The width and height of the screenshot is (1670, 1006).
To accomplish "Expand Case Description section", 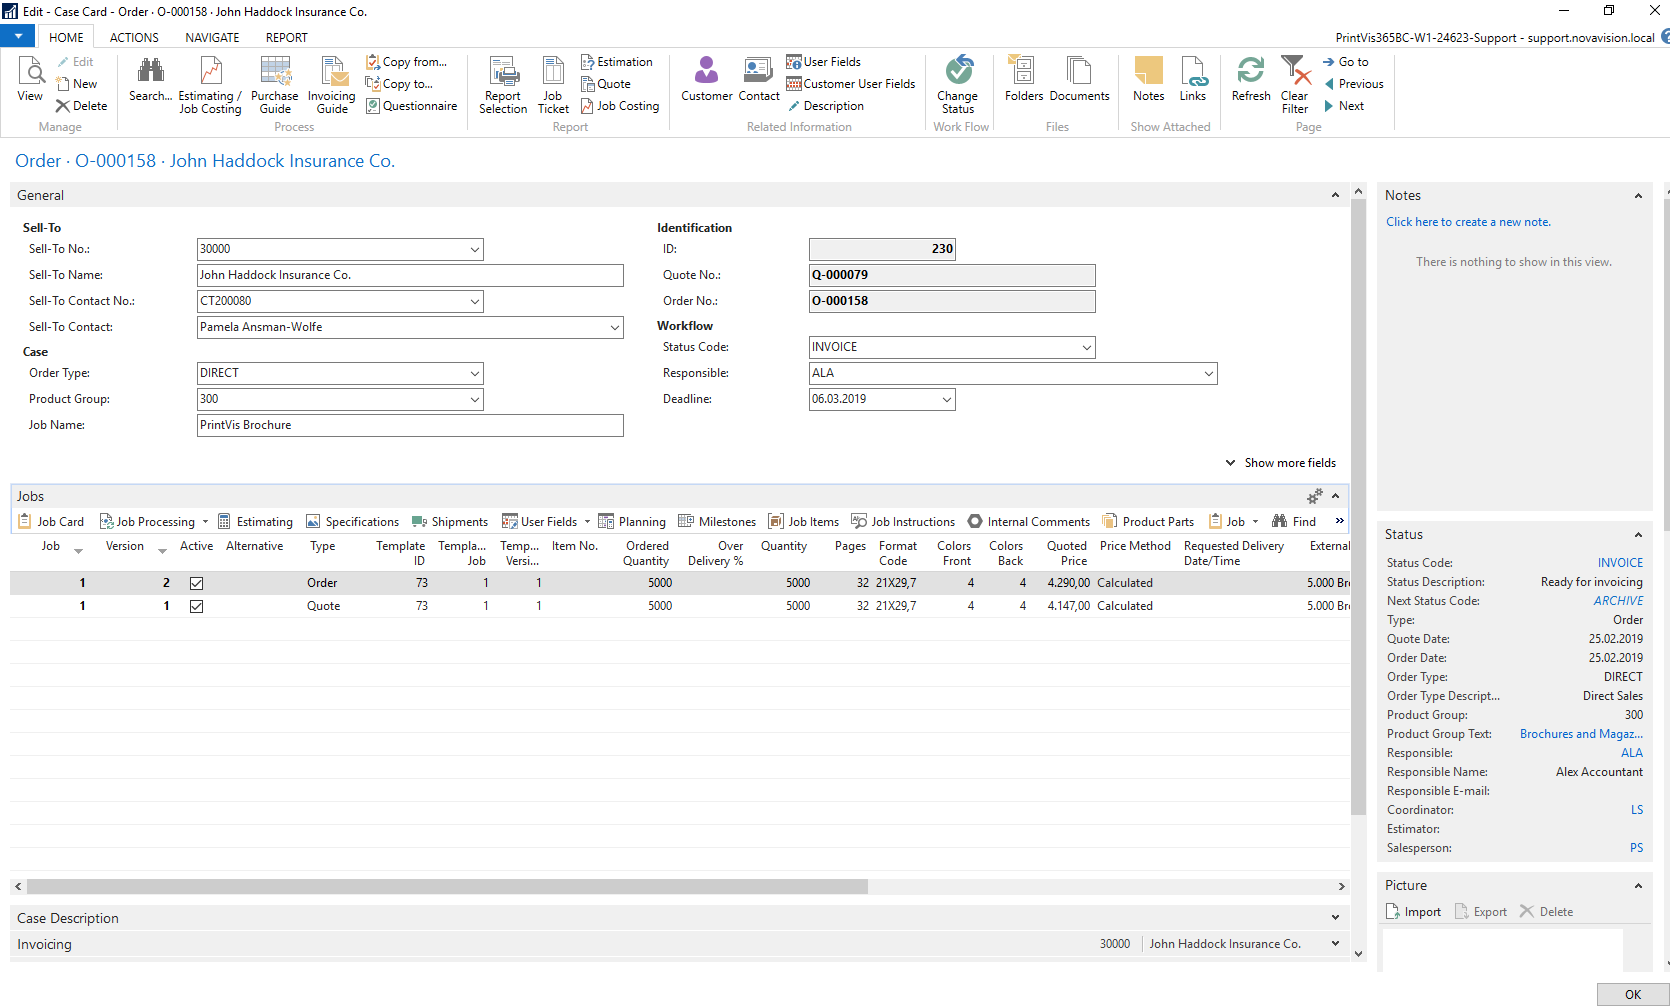I will (x=678, y=918).
